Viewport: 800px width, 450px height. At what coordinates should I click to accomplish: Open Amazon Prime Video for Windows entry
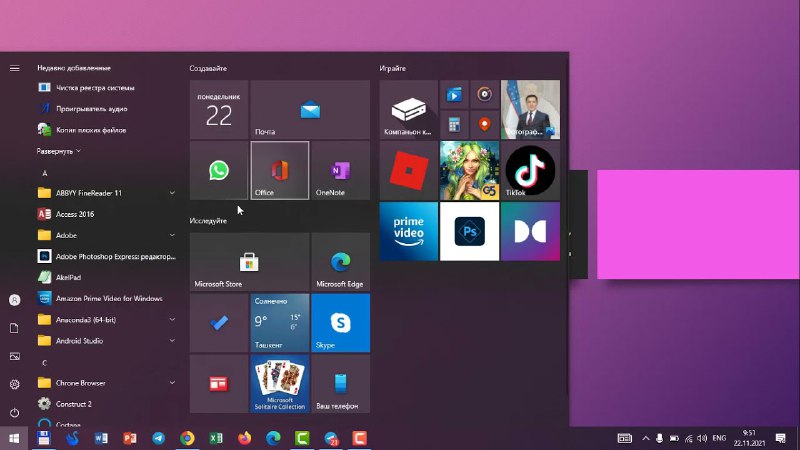(x=106, y=298)
